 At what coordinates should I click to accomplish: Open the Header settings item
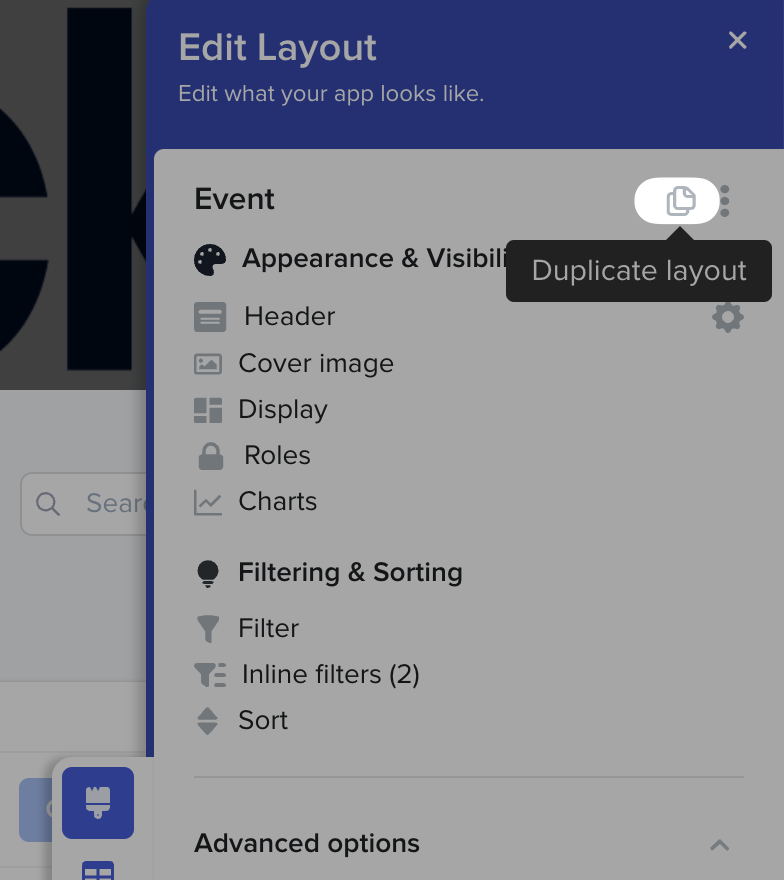click(x=289, y=317)
